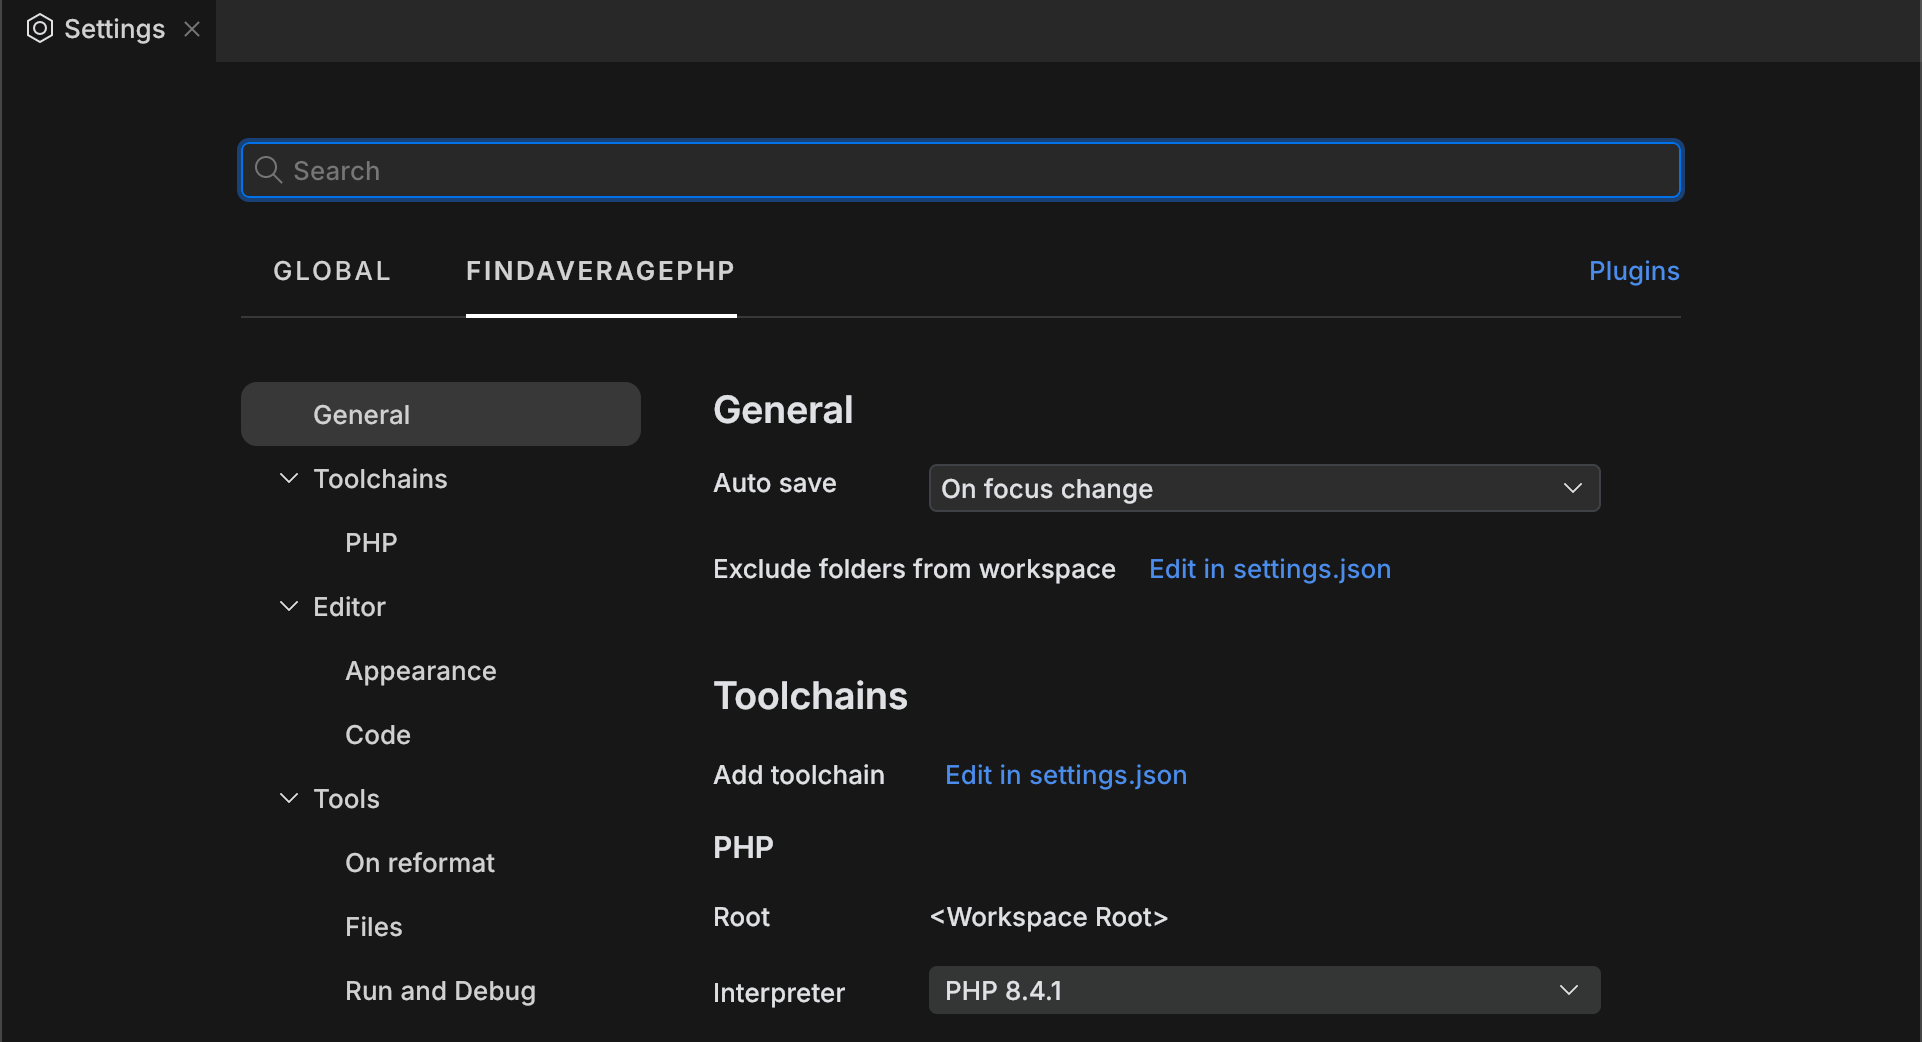Collapse the Tools tree section
Image resolution: width=1922 pixels, height=1042 pixels.
coord(289,799)
